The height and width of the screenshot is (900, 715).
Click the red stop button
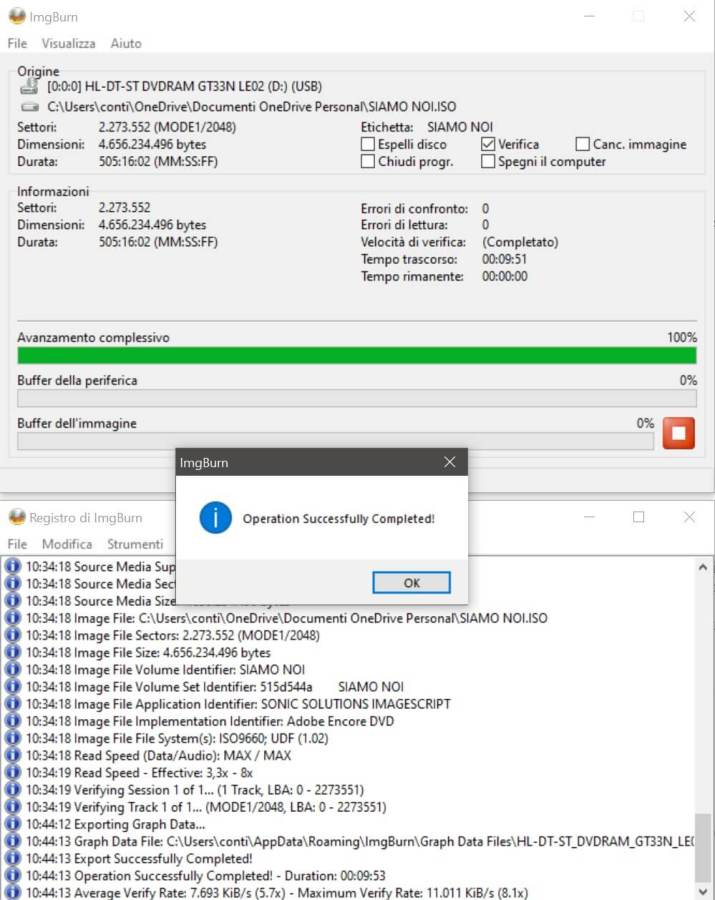click(x=678, y=433)
